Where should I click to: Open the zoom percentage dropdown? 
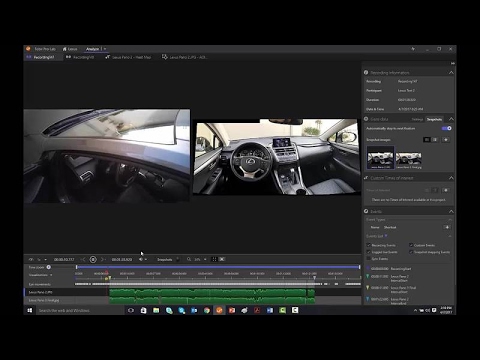tap(205, 259)
